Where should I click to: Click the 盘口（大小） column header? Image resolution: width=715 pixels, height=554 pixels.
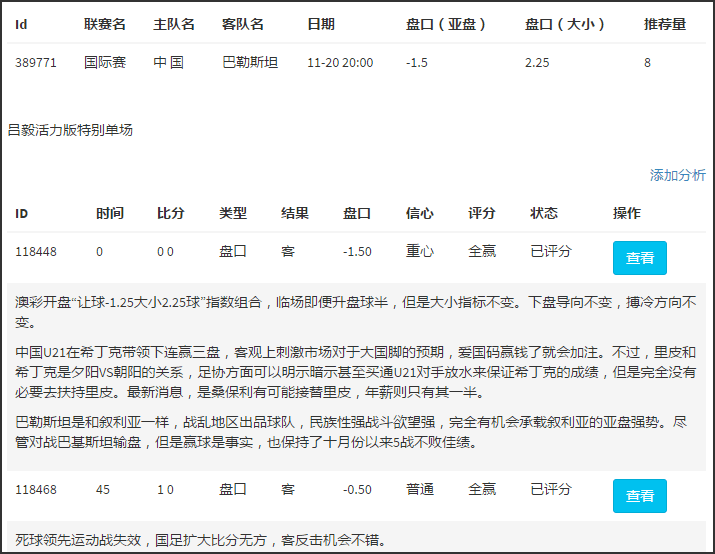coord(565,24)
